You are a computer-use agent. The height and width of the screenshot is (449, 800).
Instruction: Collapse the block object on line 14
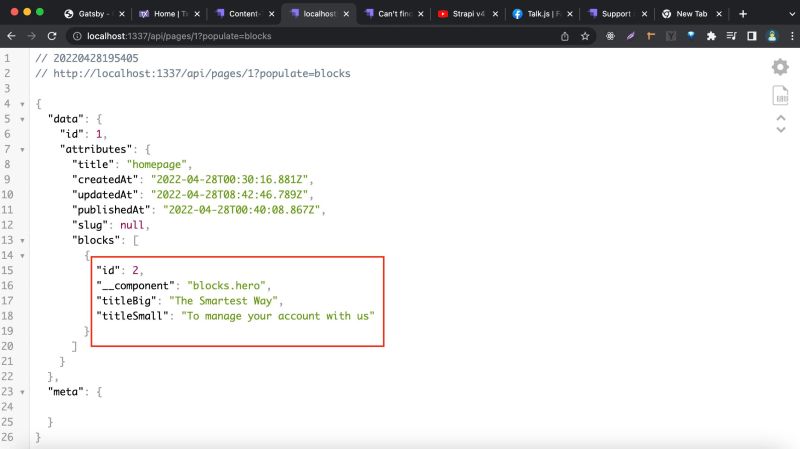pyautogui.click(x=22, y=256)
